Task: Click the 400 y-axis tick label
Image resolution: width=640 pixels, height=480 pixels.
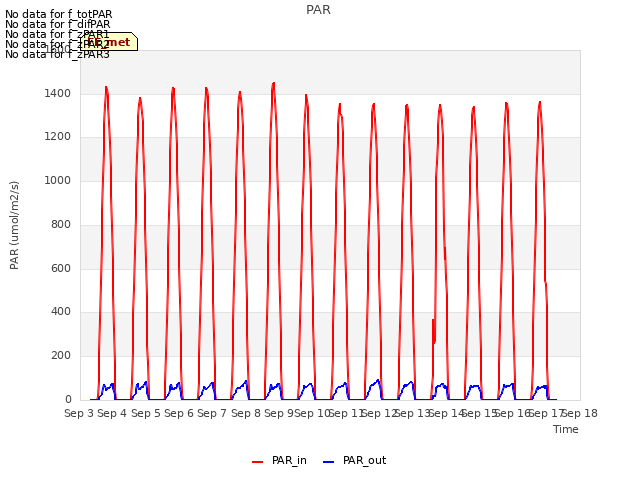Action: 61,312
